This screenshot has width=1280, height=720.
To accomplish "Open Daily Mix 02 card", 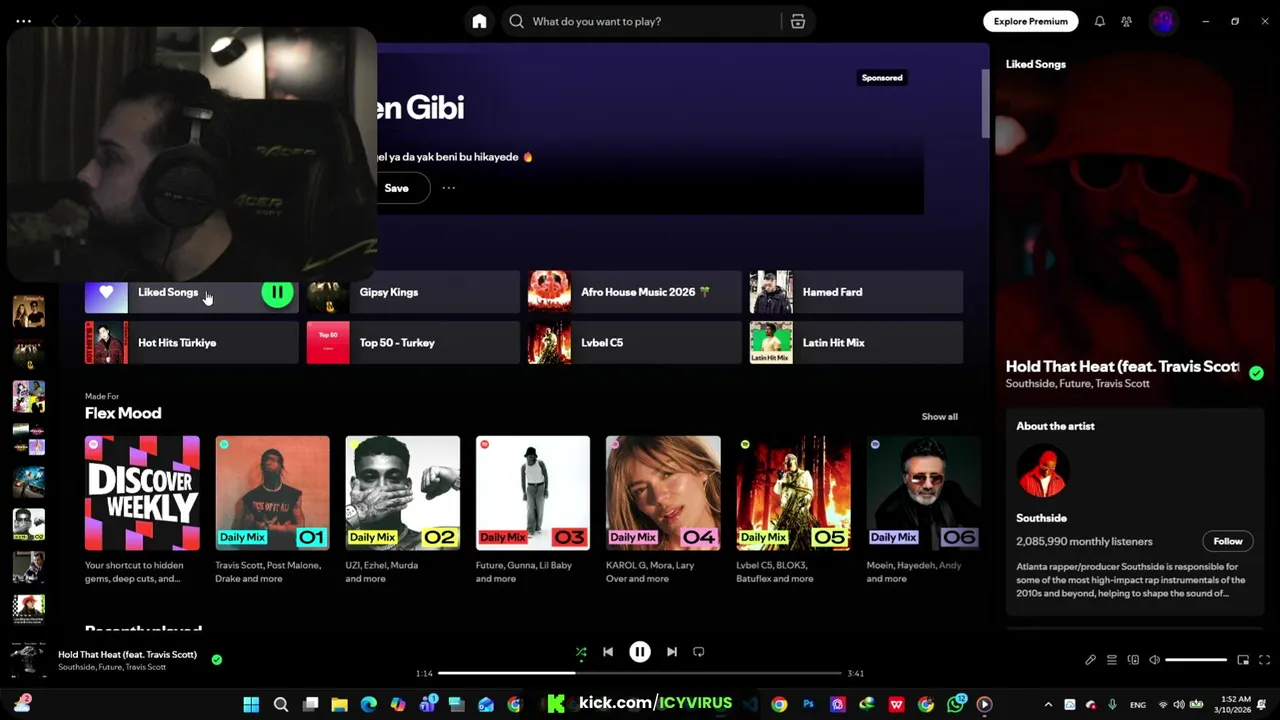I will pyautogui.click(x=402, y=510).
